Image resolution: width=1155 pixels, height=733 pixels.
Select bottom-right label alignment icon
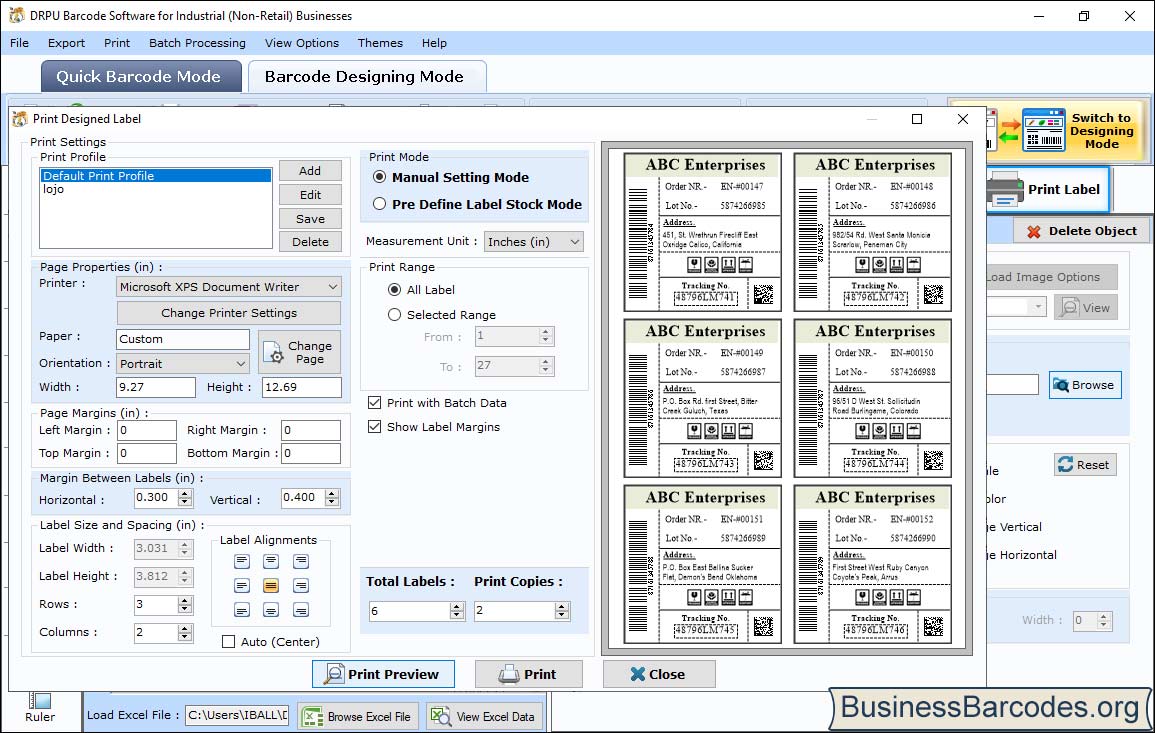[x=301, y=610]
